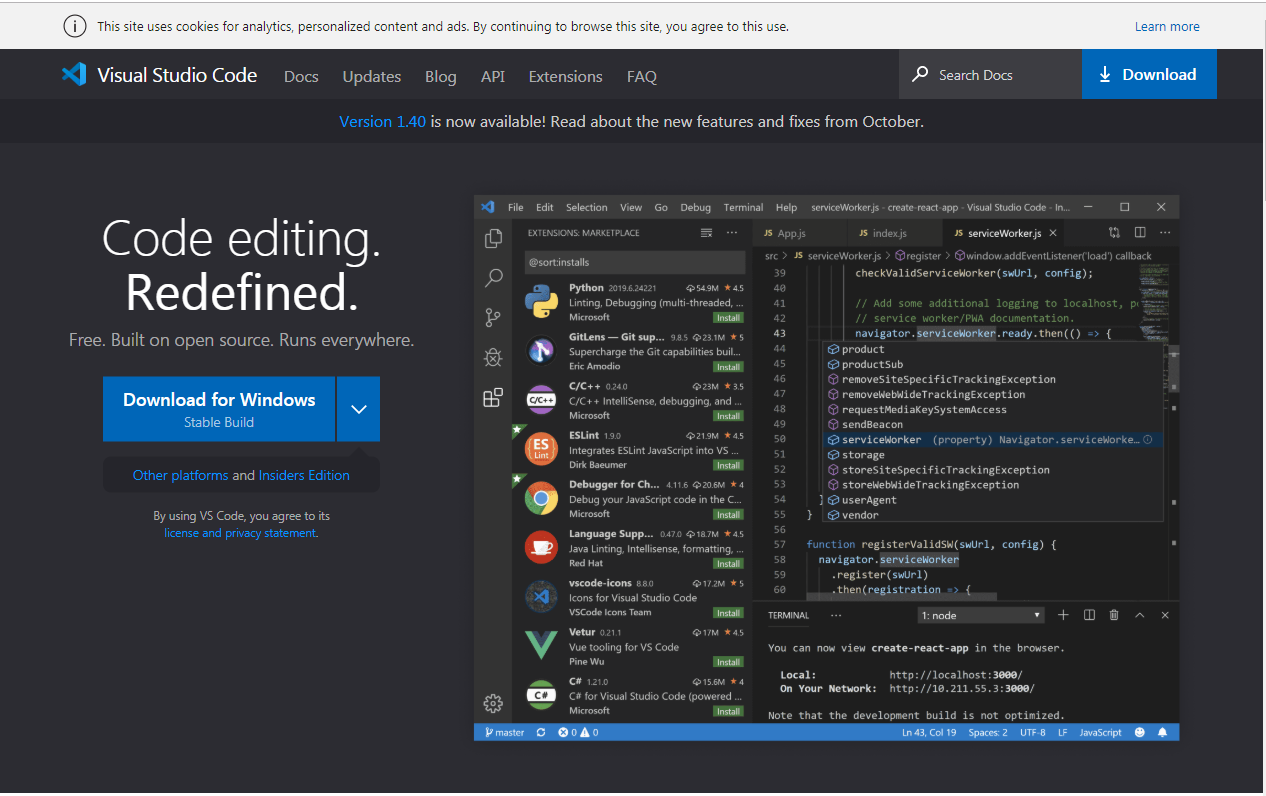1266x796 pixels.
Task: Click the JavaScript language mode in status bar
Action: [x=1101, y=733]
